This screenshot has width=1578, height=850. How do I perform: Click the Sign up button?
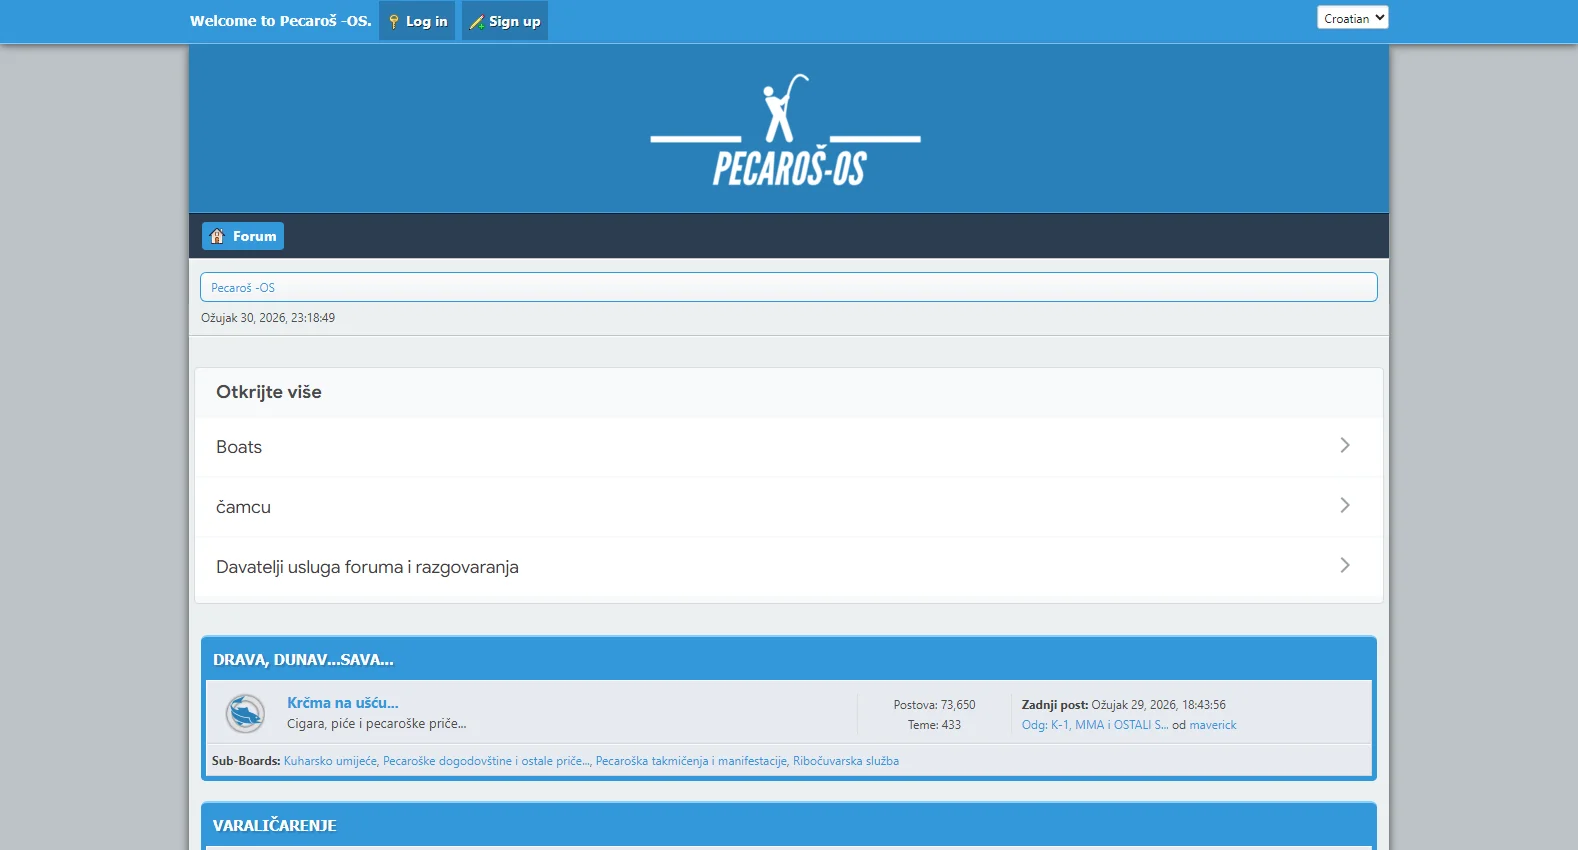(x=505, y=21)
